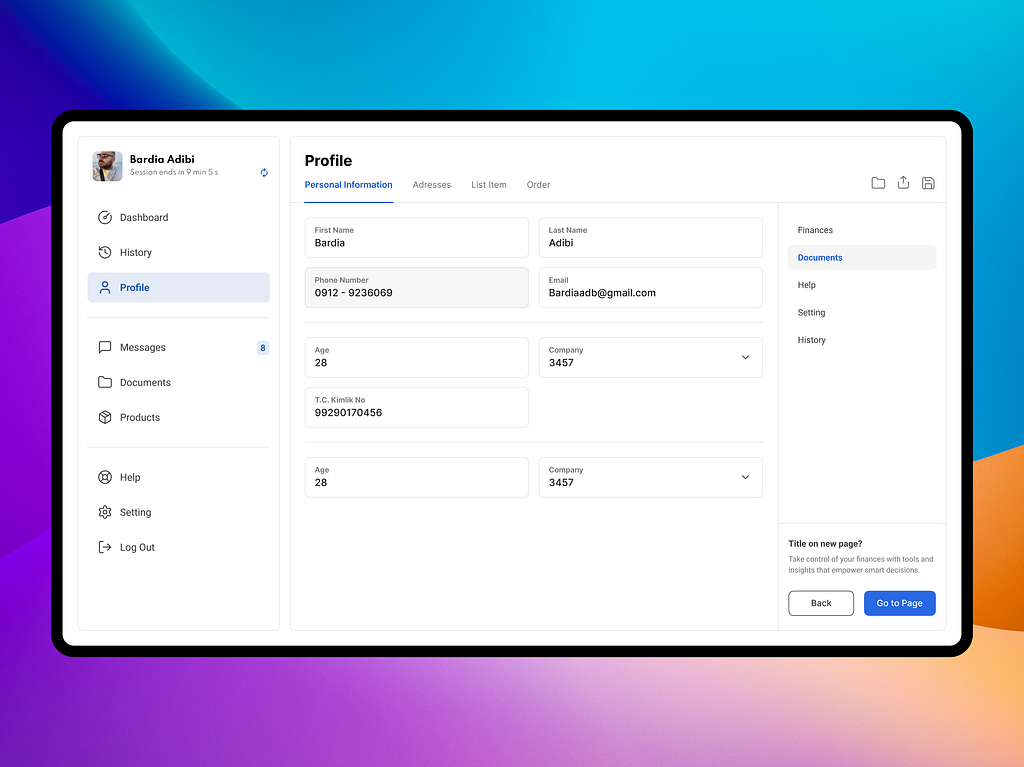This screenshot has height=767, width=1024.
Task: Open the Help label in left sidebar
Action: [130, 478]
